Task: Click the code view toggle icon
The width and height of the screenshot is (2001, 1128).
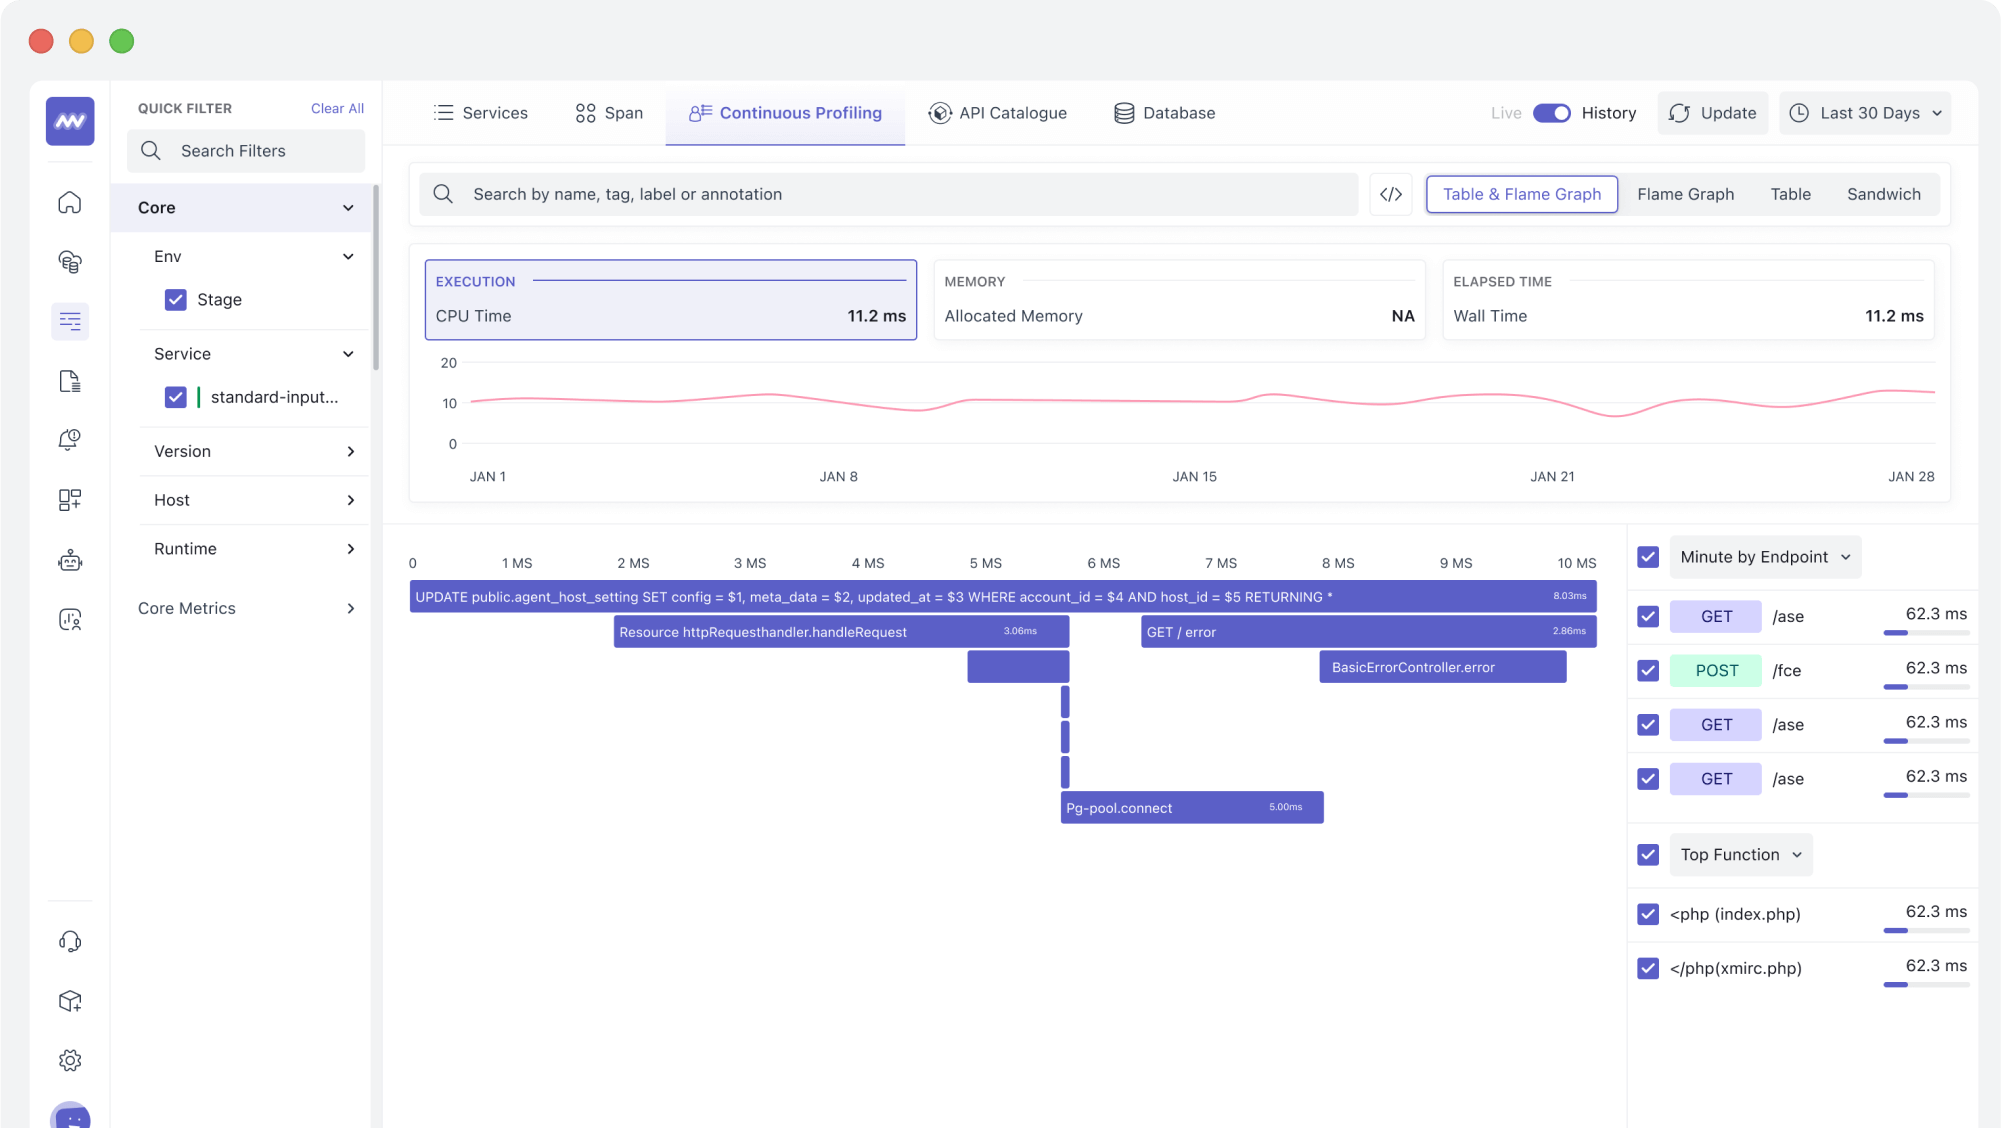Action: point(1391,194)
